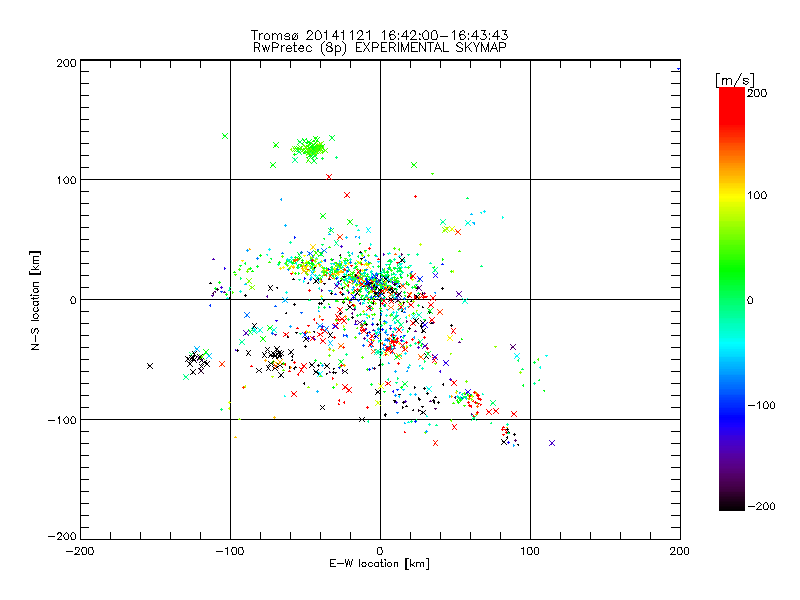Click the dense green marker cluster near top
This screenshot has width=800, height=600.
click(x=310, y=148)
